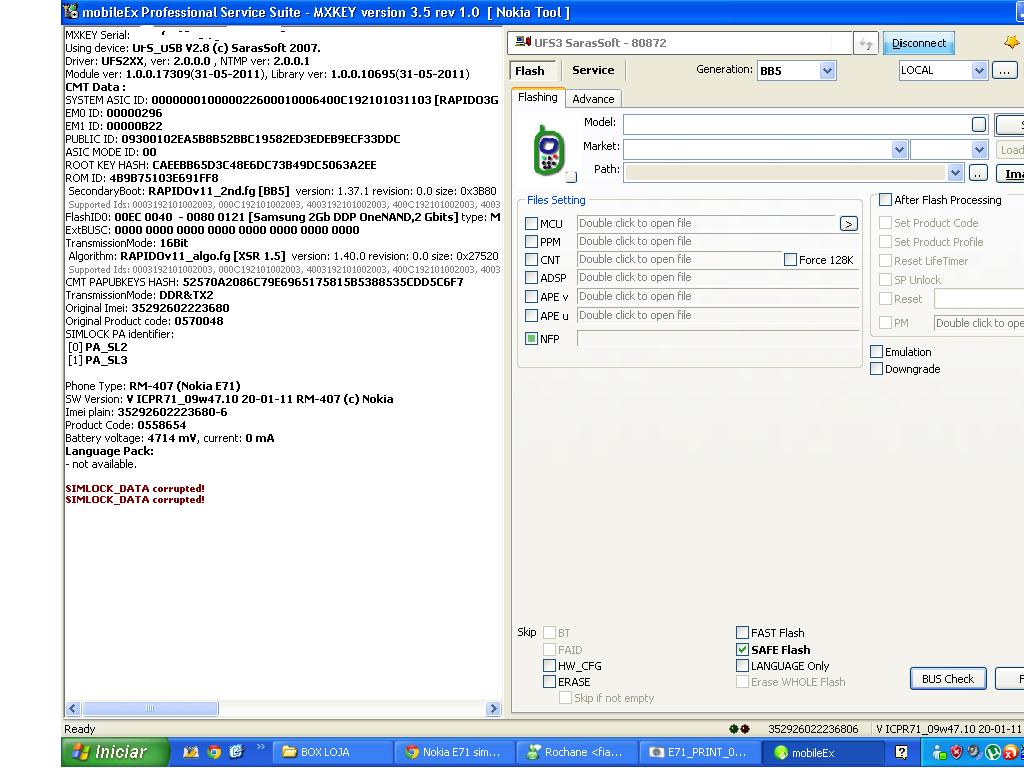Enable skip HW_CFG checkbox
The width and height of the screenshot is (1024, 768).
[x=549, y=666]
